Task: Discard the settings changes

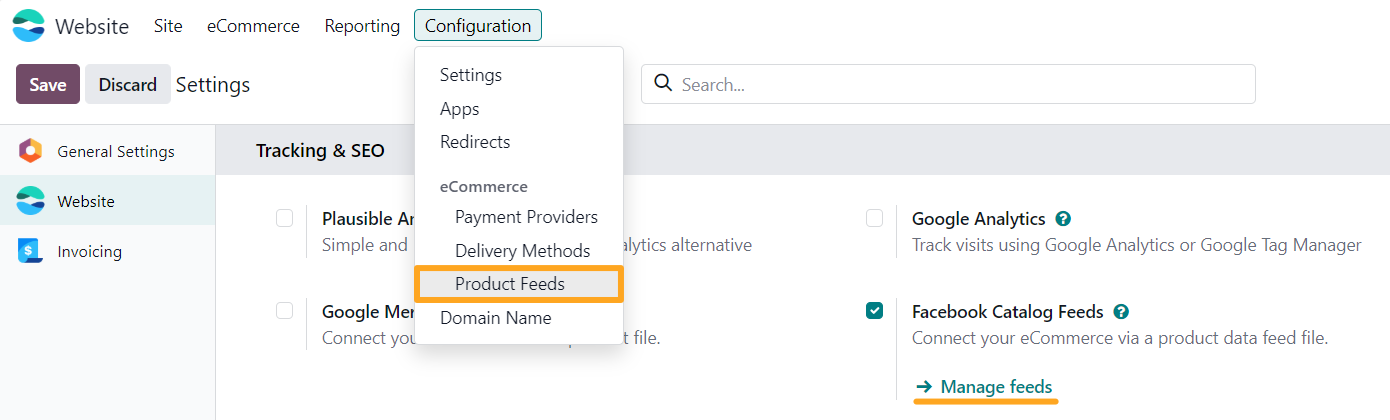Action: tap(128, 85)
